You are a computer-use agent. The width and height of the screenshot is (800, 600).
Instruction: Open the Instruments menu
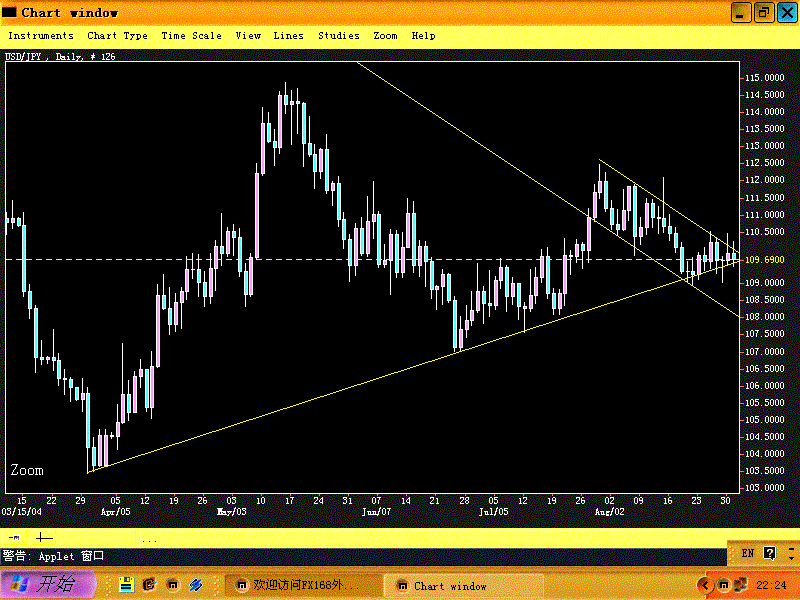click(41, 36)
